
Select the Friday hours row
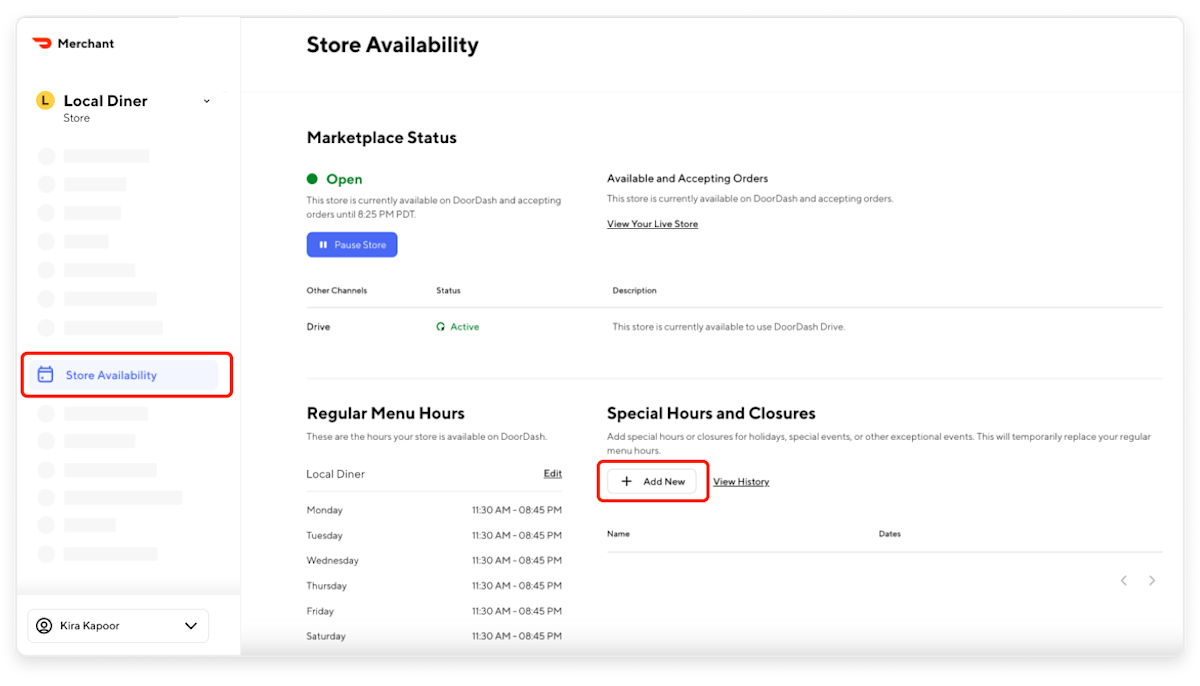(434, 611)
